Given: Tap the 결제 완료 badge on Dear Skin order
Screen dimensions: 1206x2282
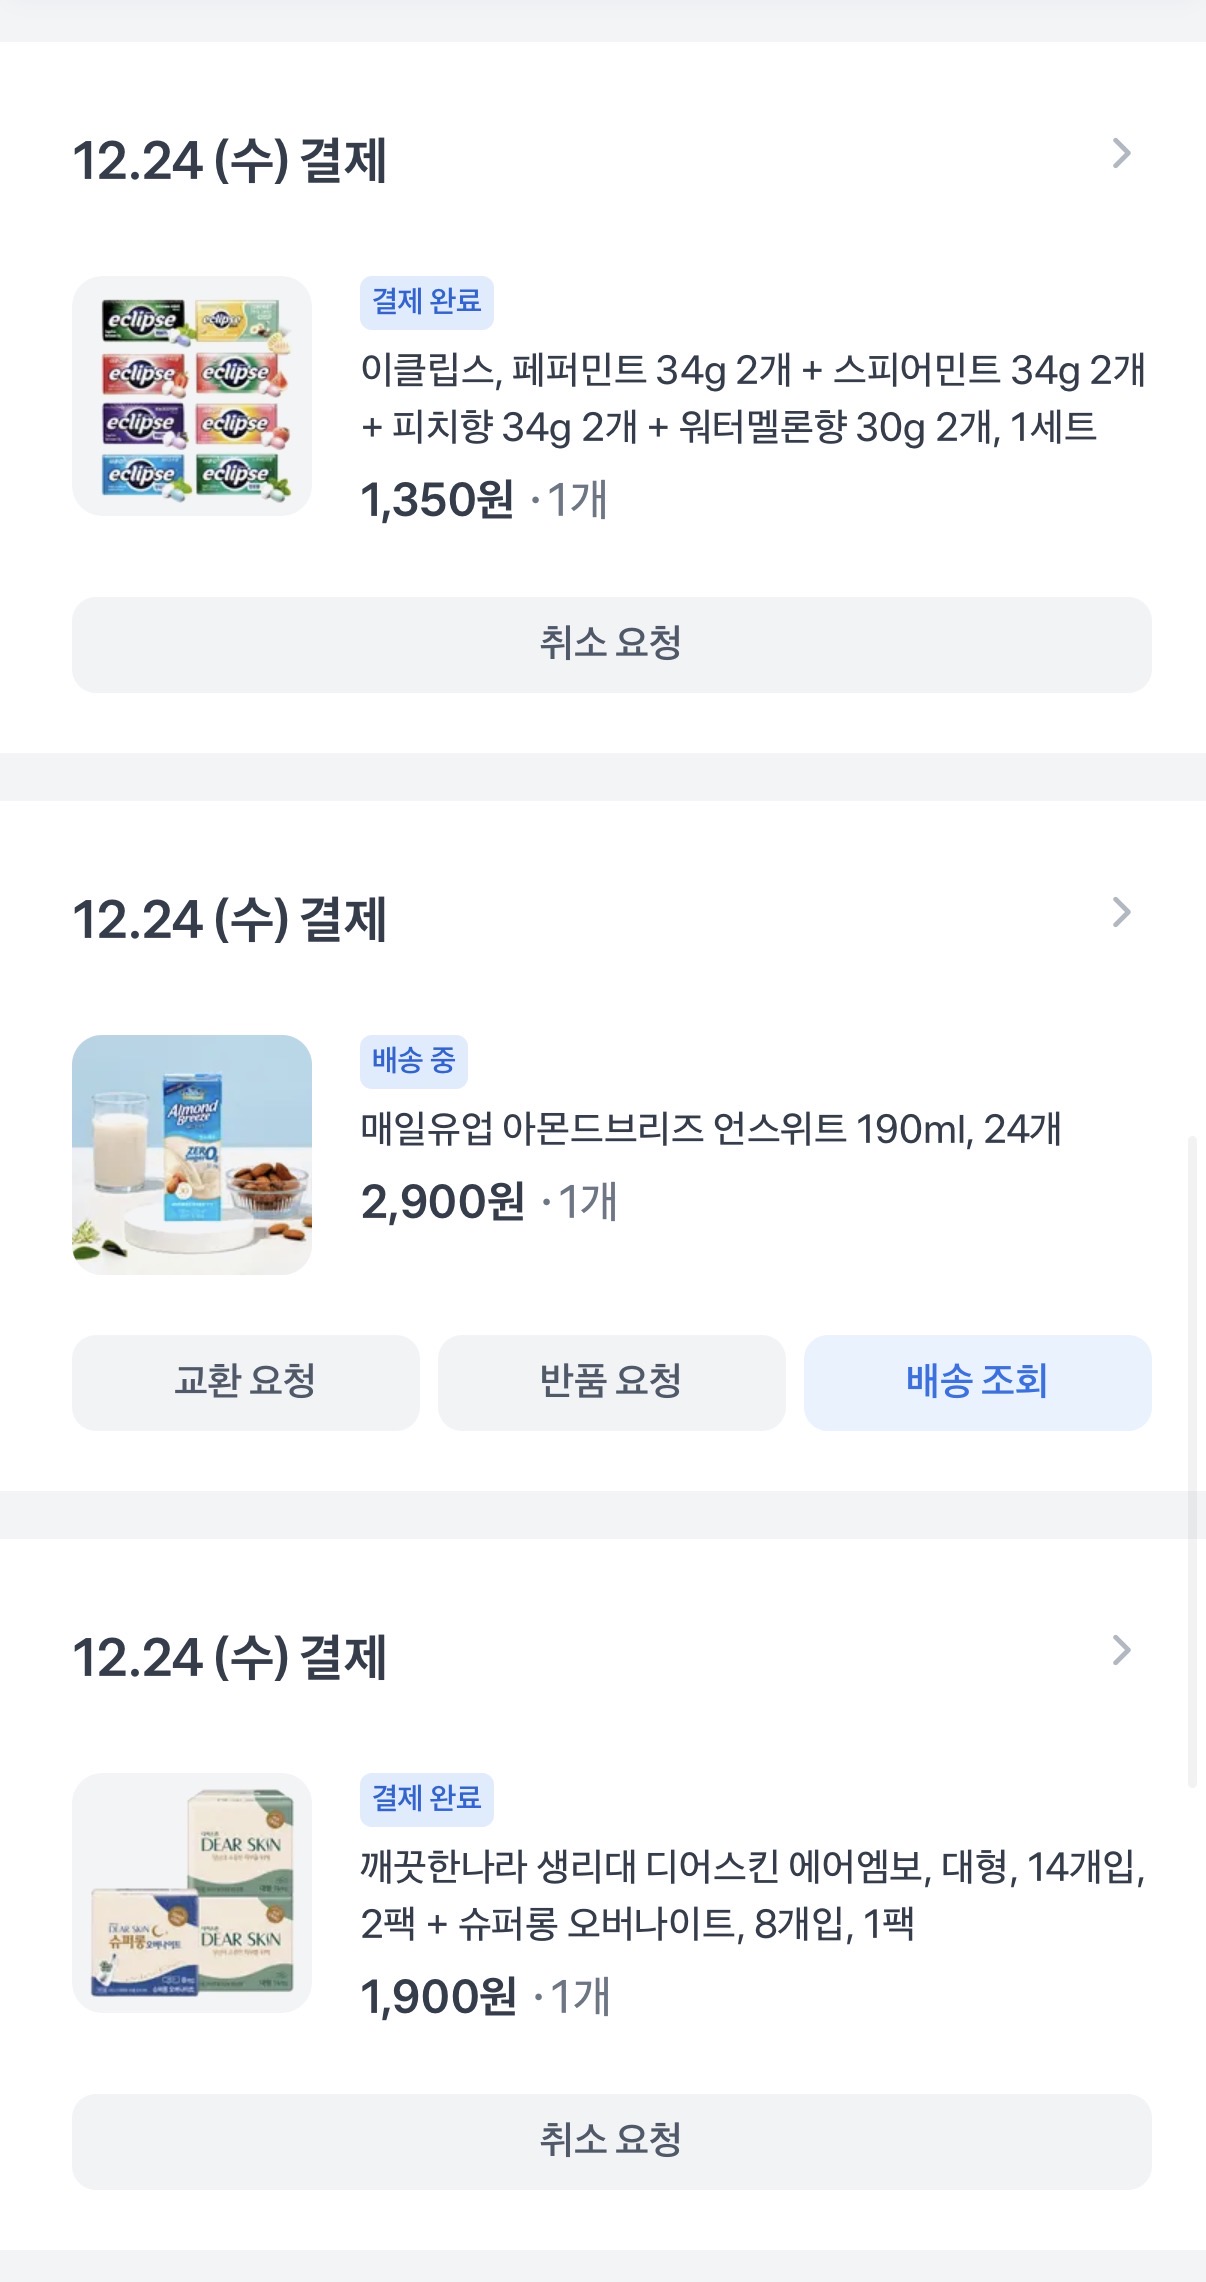Looking at the screenshot, I should 426,1798.
